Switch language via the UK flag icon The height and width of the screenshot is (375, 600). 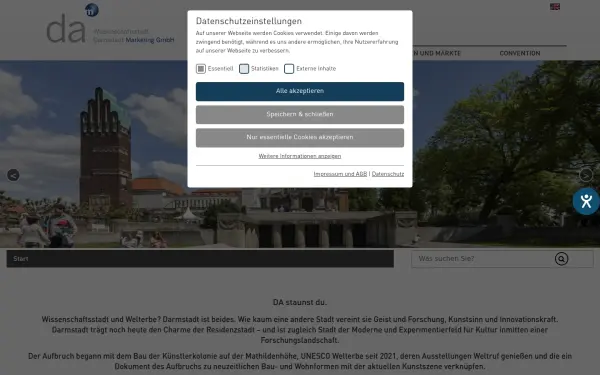[555, 7]
